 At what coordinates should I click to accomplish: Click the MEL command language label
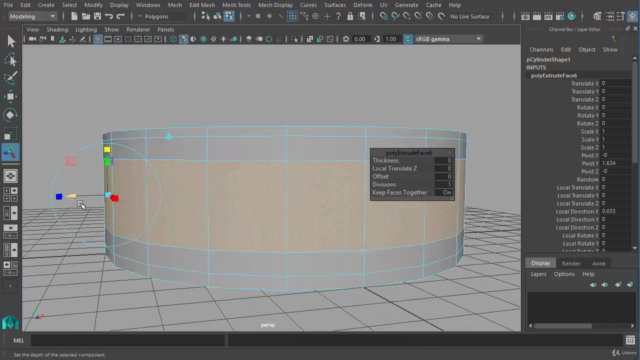click(18, 340)
